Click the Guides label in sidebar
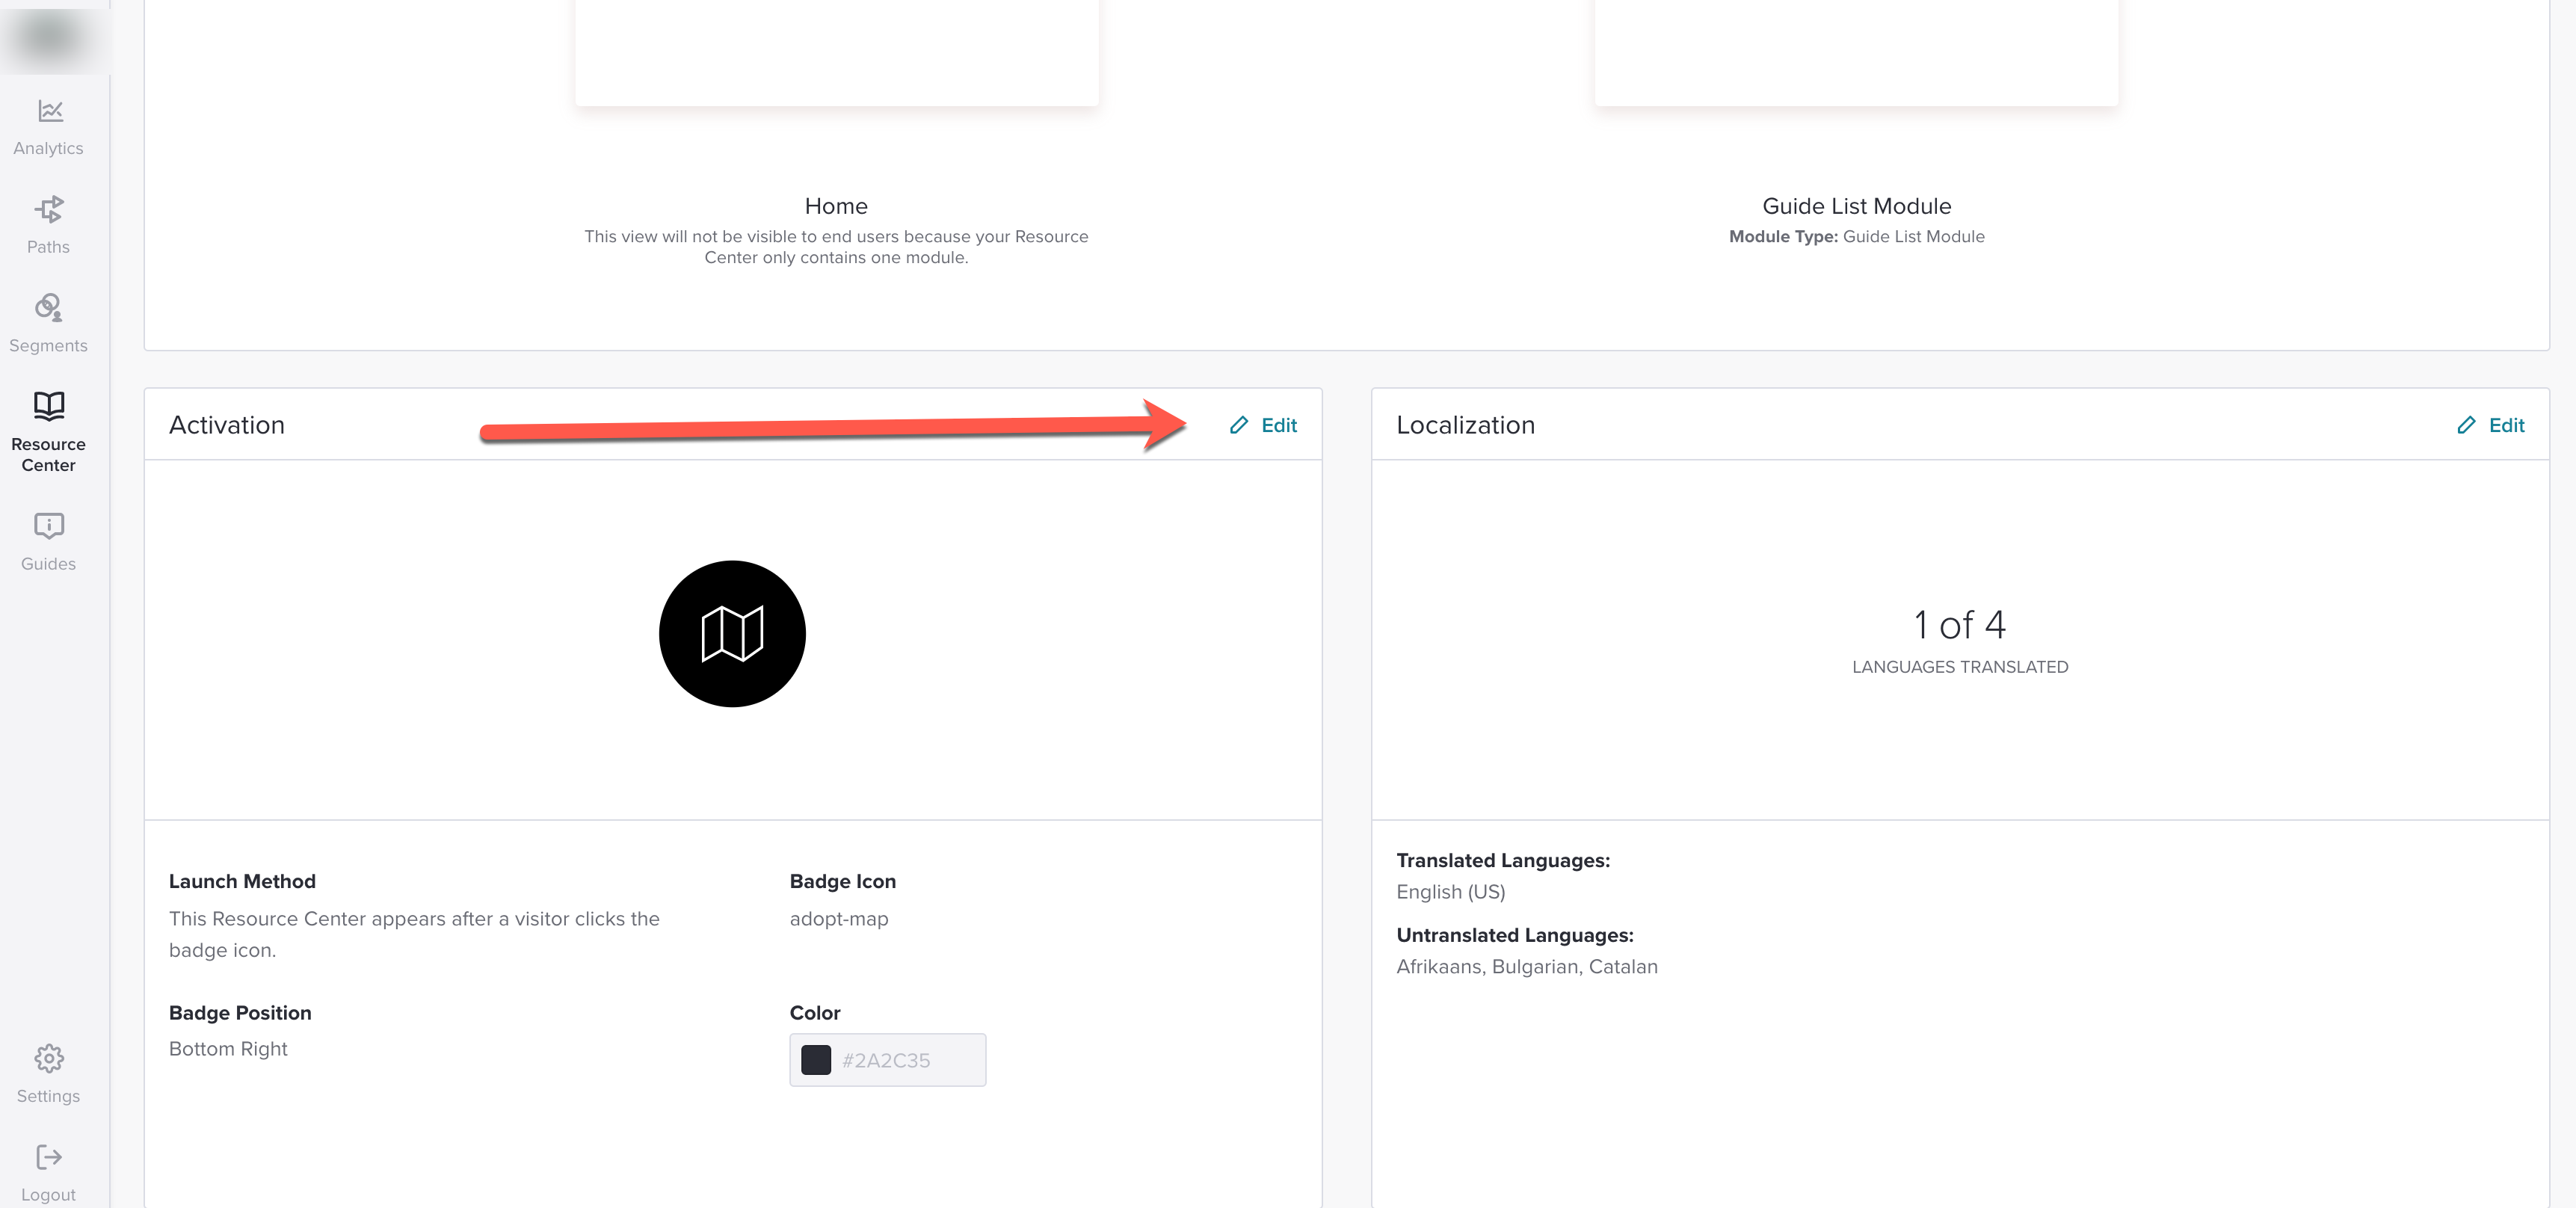Image resolution: width=2576 pixels, height=1208 pixels. 48,564
